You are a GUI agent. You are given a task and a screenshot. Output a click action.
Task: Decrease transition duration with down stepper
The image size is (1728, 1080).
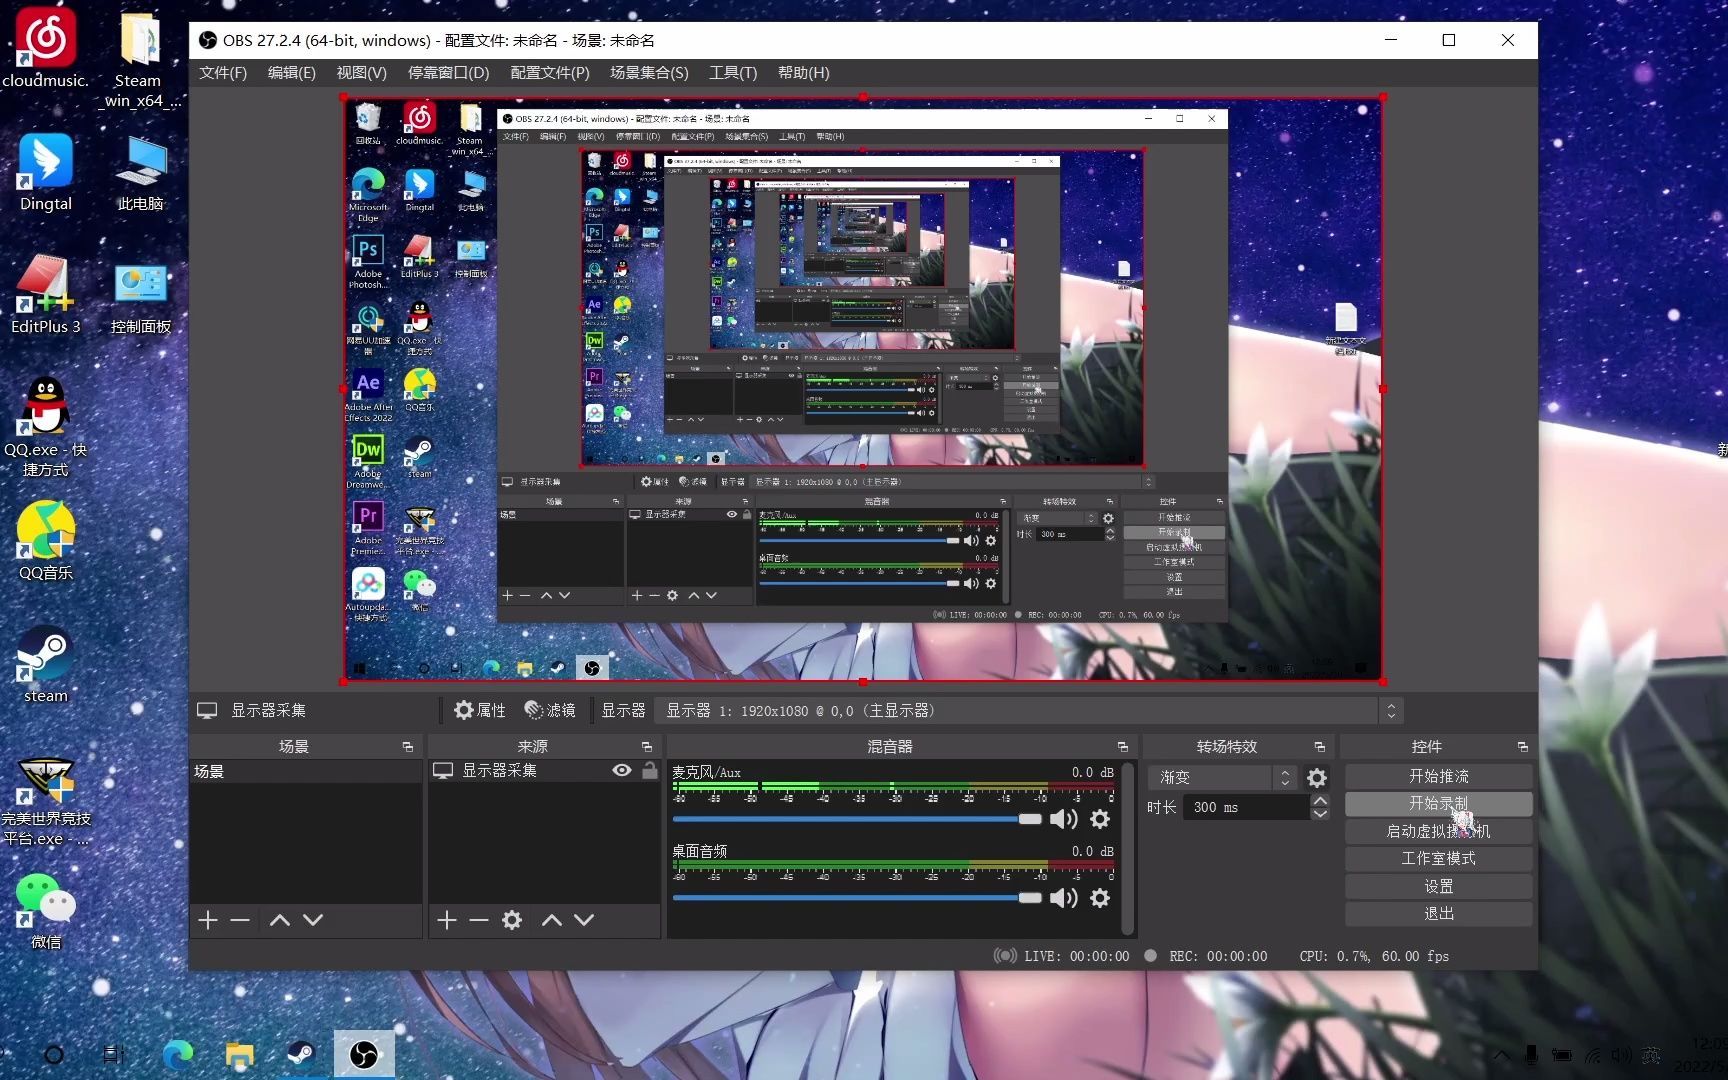(1320, 814)
